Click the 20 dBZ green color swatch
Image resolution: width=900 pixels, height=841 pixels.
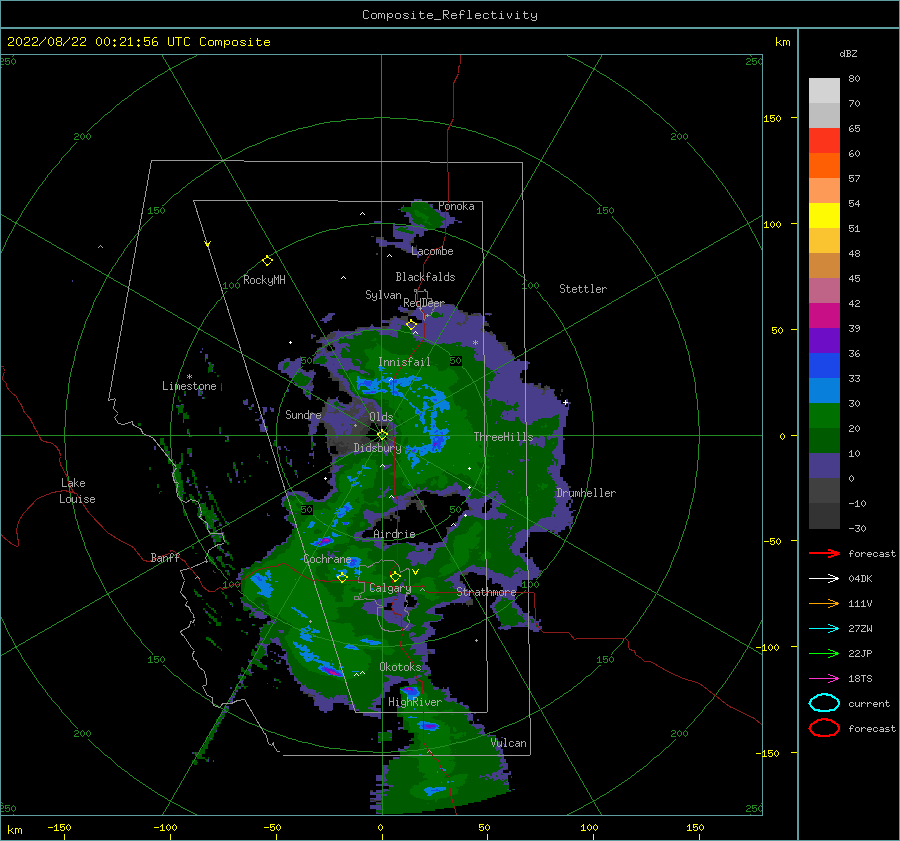tap(824, 416)
